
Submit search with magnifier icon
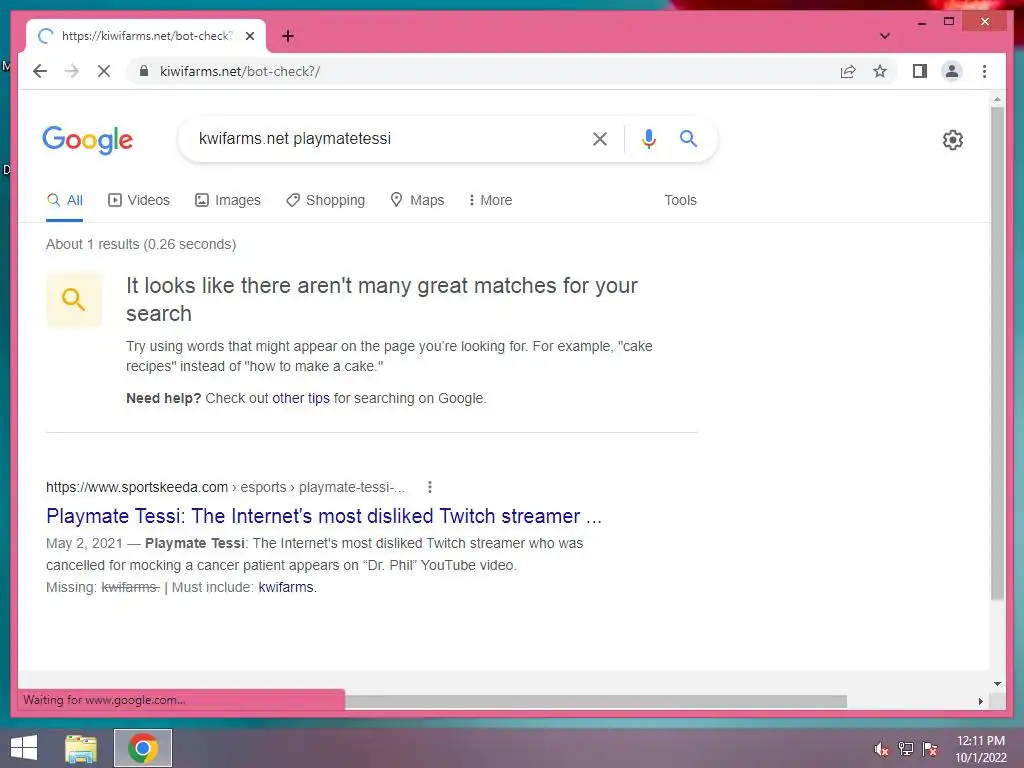[688, 138]
